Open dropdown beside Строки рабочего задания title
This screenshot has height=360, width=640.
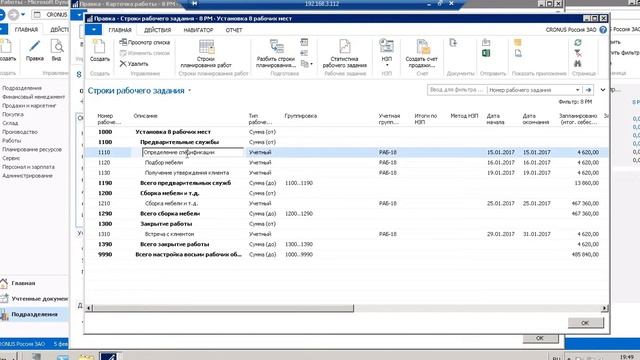click(x=189, y=91)
